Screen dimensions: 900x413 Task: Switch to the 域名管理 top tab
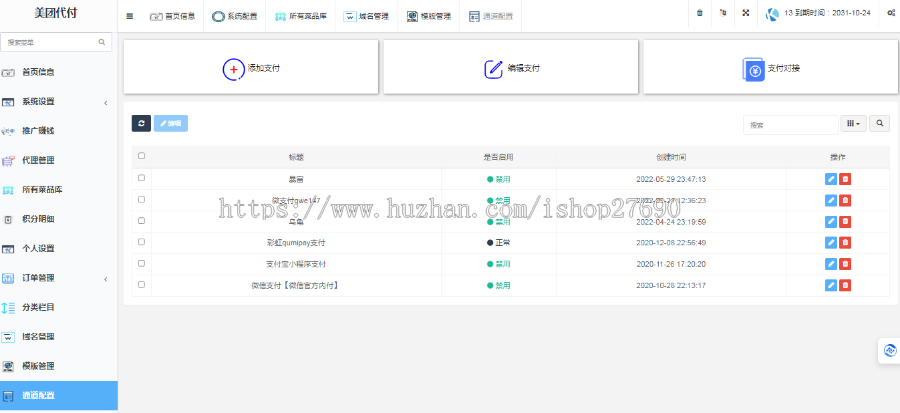coord(366,16)
